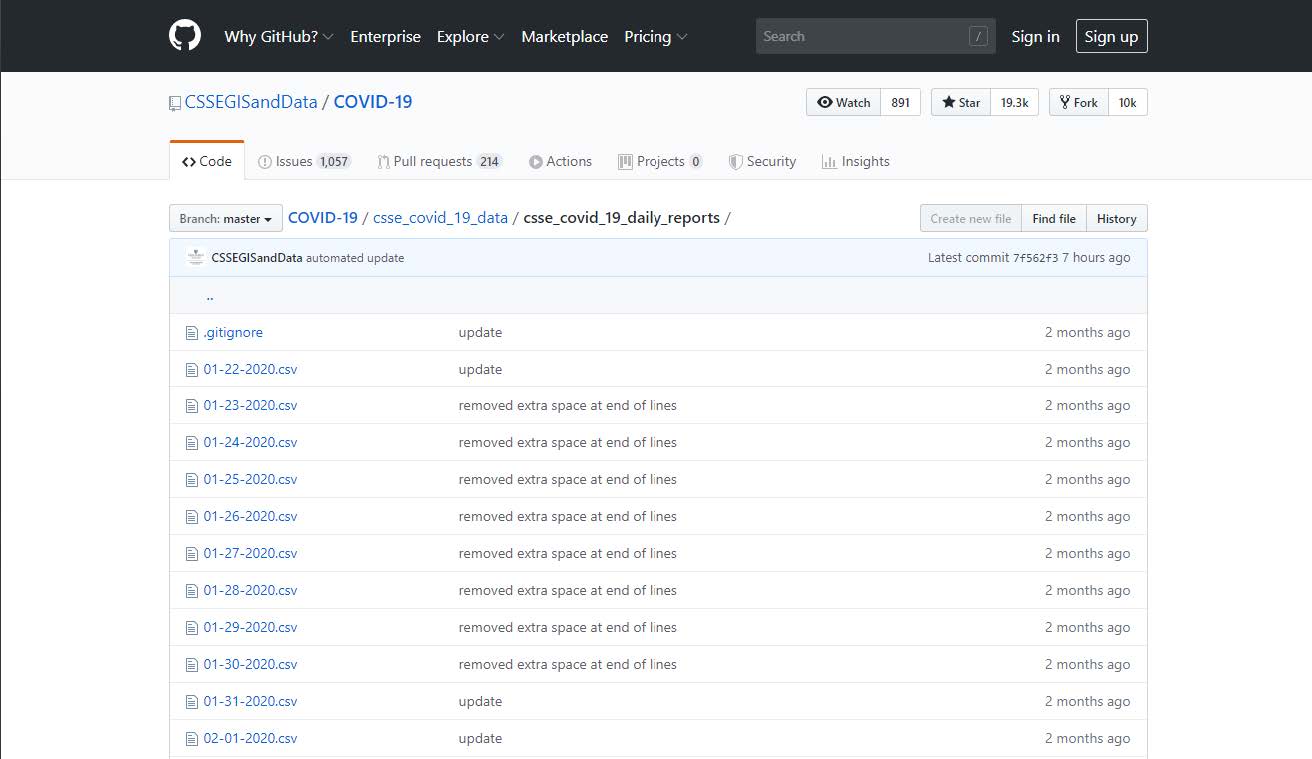Switch to the Pull requests tab
The width and height of the screenshot is (1312, 759).
(x=439, y=161)
